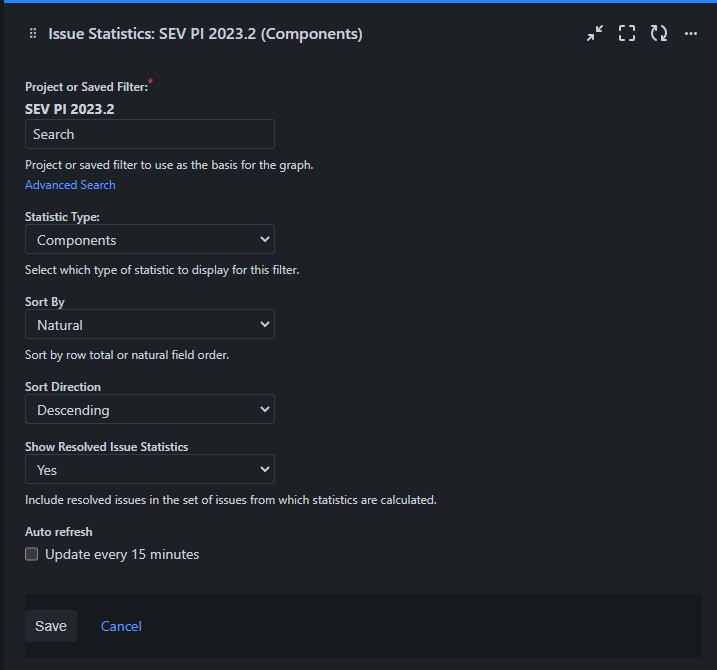The height and width of the screenshot is (670, 717).
Task: Click the Save button
Action: pyautogui.click(x=51, y=626)
